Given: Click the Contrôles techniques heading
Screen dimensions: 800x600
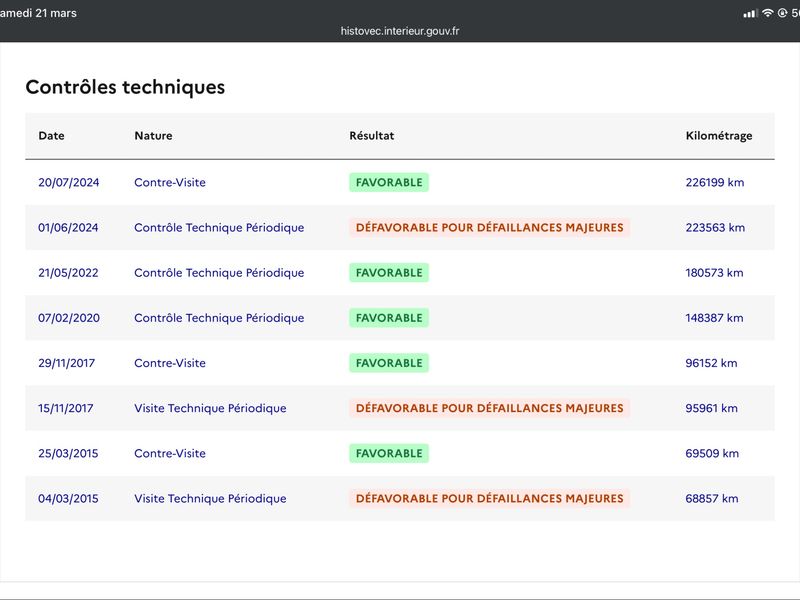Looking at the screenshot, I should [125, 87].
